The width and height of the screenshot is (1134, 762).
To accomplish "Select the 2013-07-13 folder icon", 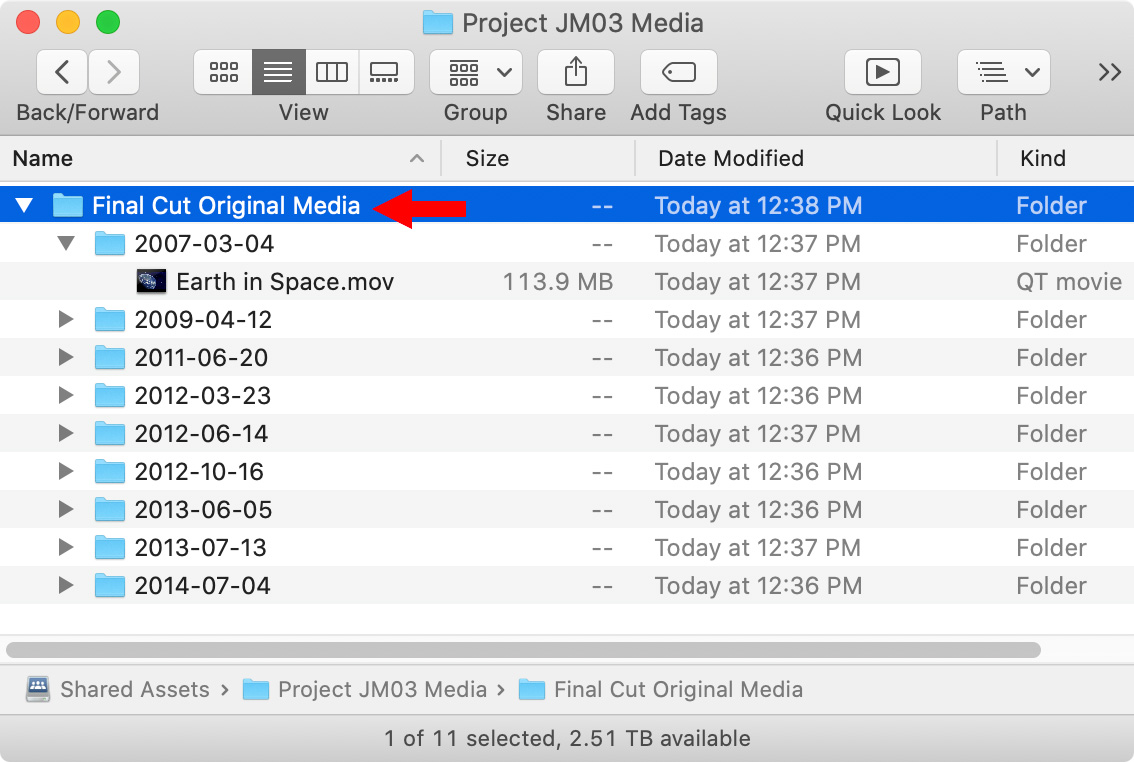I will 110,547.
